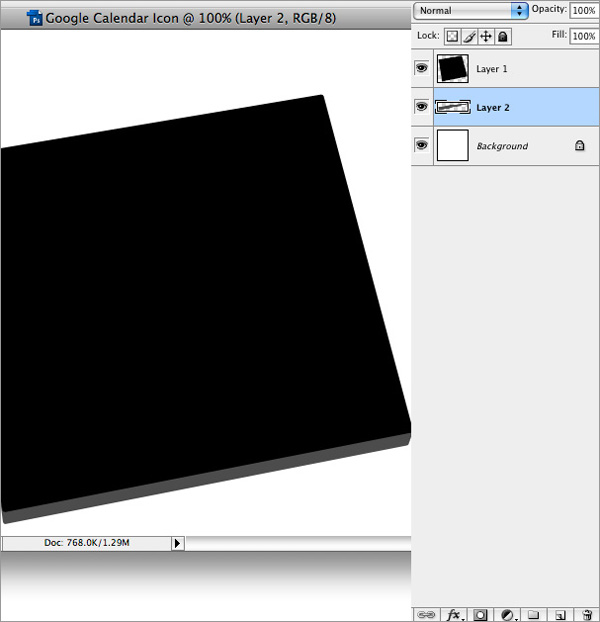This screenshot has width=600, height=622.
Task: Toggle lock position move icon
Action: 486,36
